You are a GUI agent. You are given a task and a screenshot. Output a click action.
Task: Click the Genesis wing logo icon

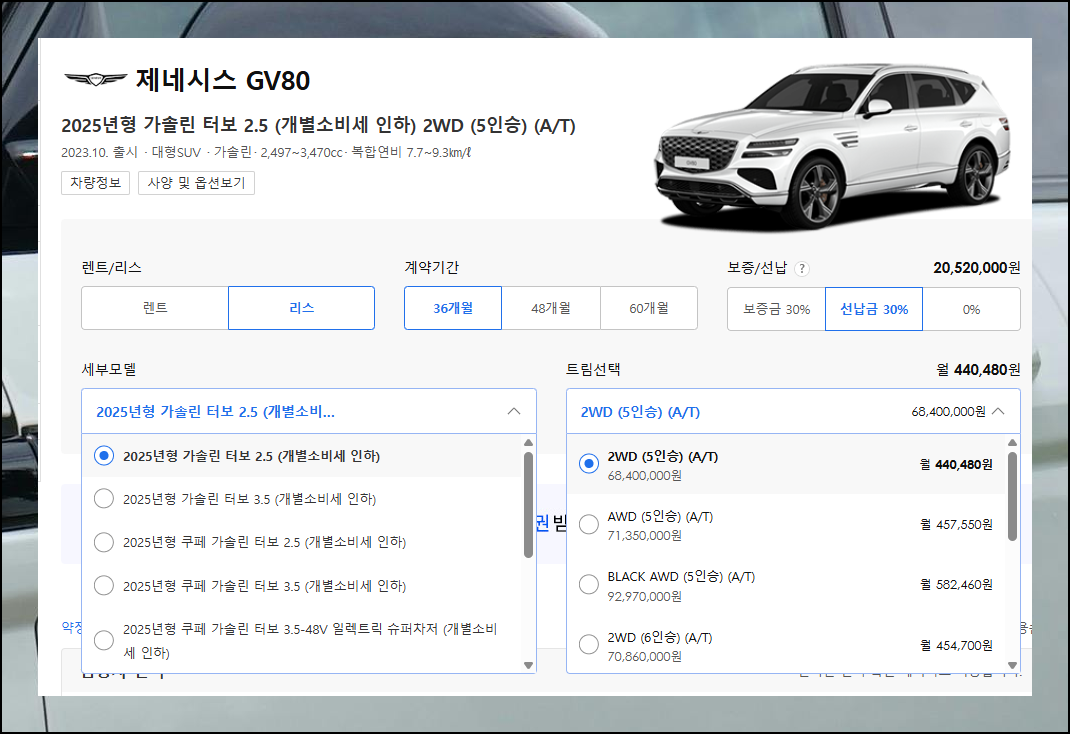click(96, 79)
